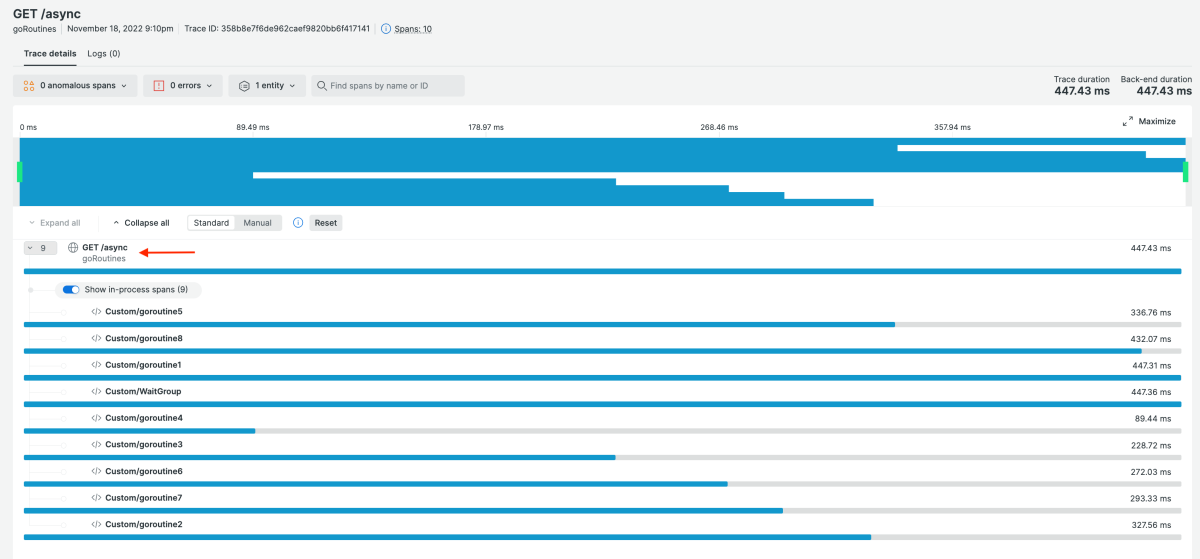The width and height of the screenshot is (1200, 559).
Task: Focus the Find spans by name search field
Action: pyautogui.click(x=394, y=86)
